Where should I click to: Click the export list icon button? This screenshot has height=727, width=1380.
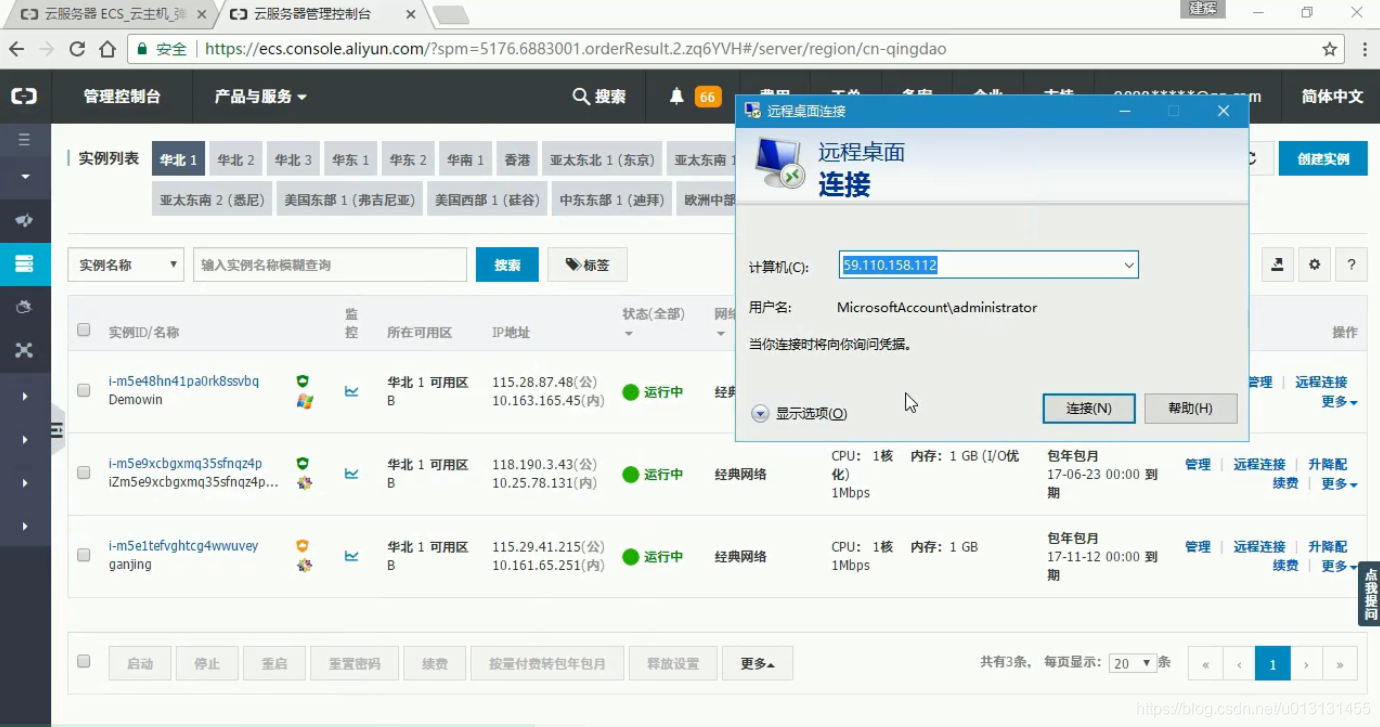(x=1277, y=265)
